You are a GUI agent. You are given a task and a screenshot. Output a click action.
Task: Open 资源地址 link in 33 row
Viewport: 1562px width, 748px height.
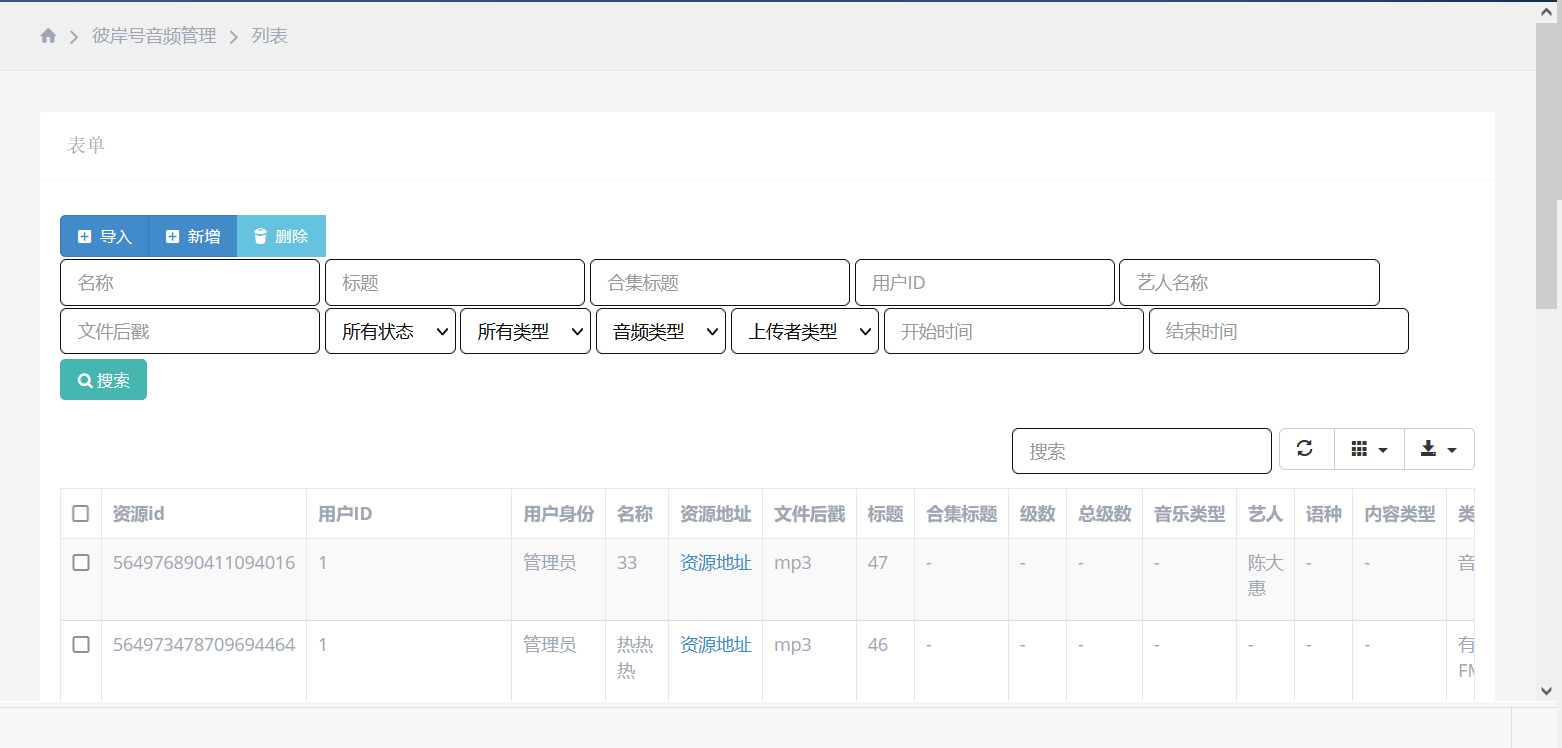716,563
